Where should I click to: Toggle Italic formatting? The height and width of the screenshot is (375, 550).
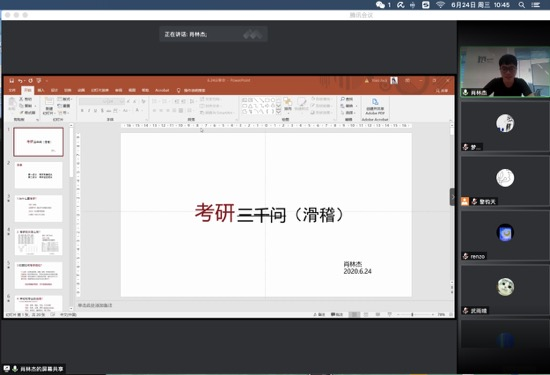tap(89, 111)
